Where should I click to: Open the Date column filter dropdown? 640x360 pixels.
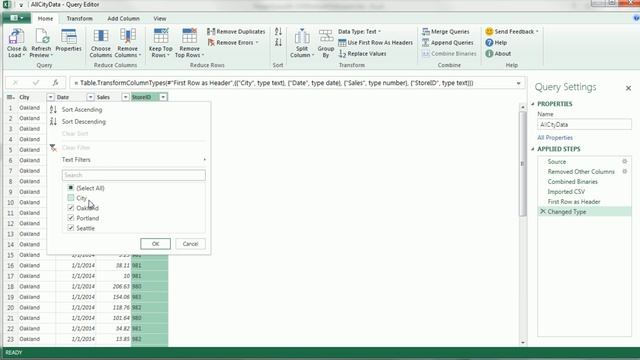90,97
